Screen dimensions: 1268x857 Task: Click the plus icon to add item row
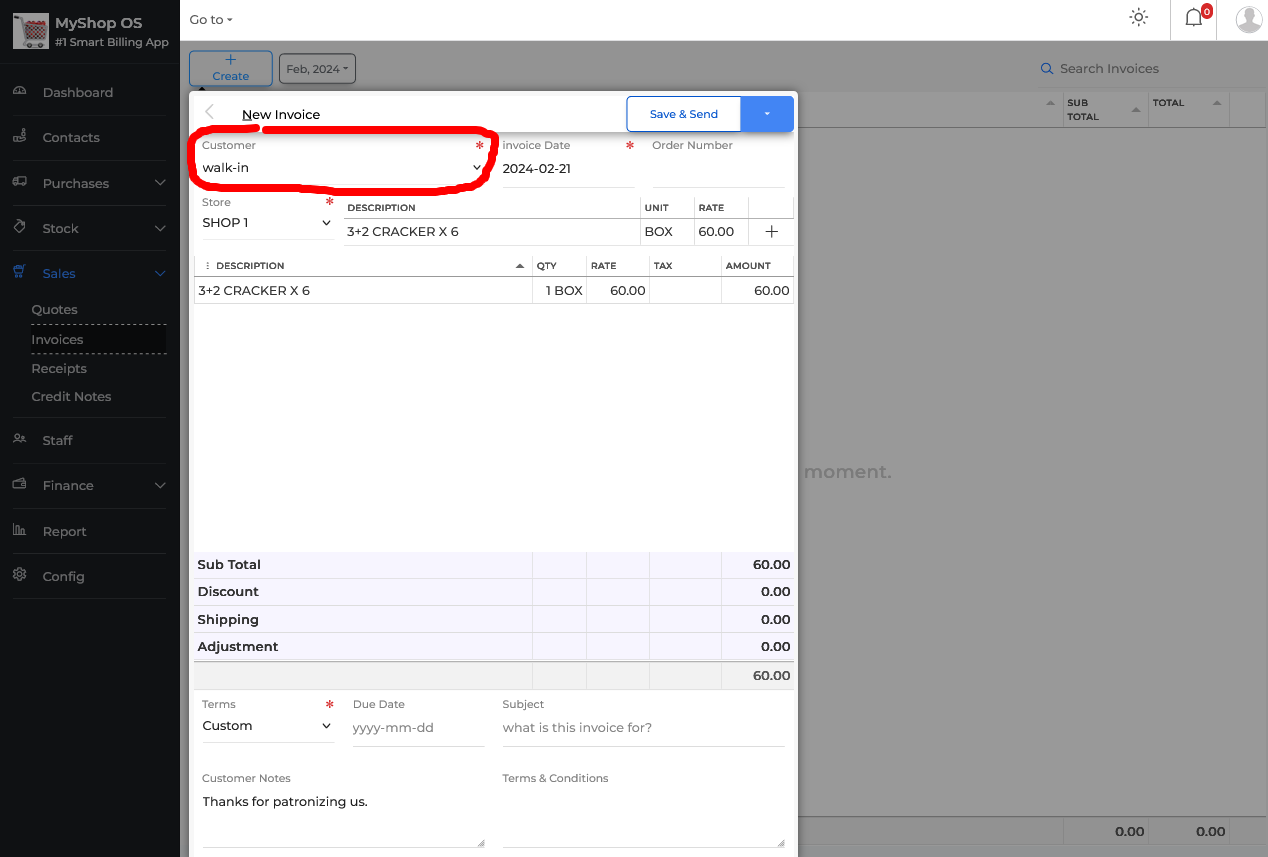tap(771, 232)
